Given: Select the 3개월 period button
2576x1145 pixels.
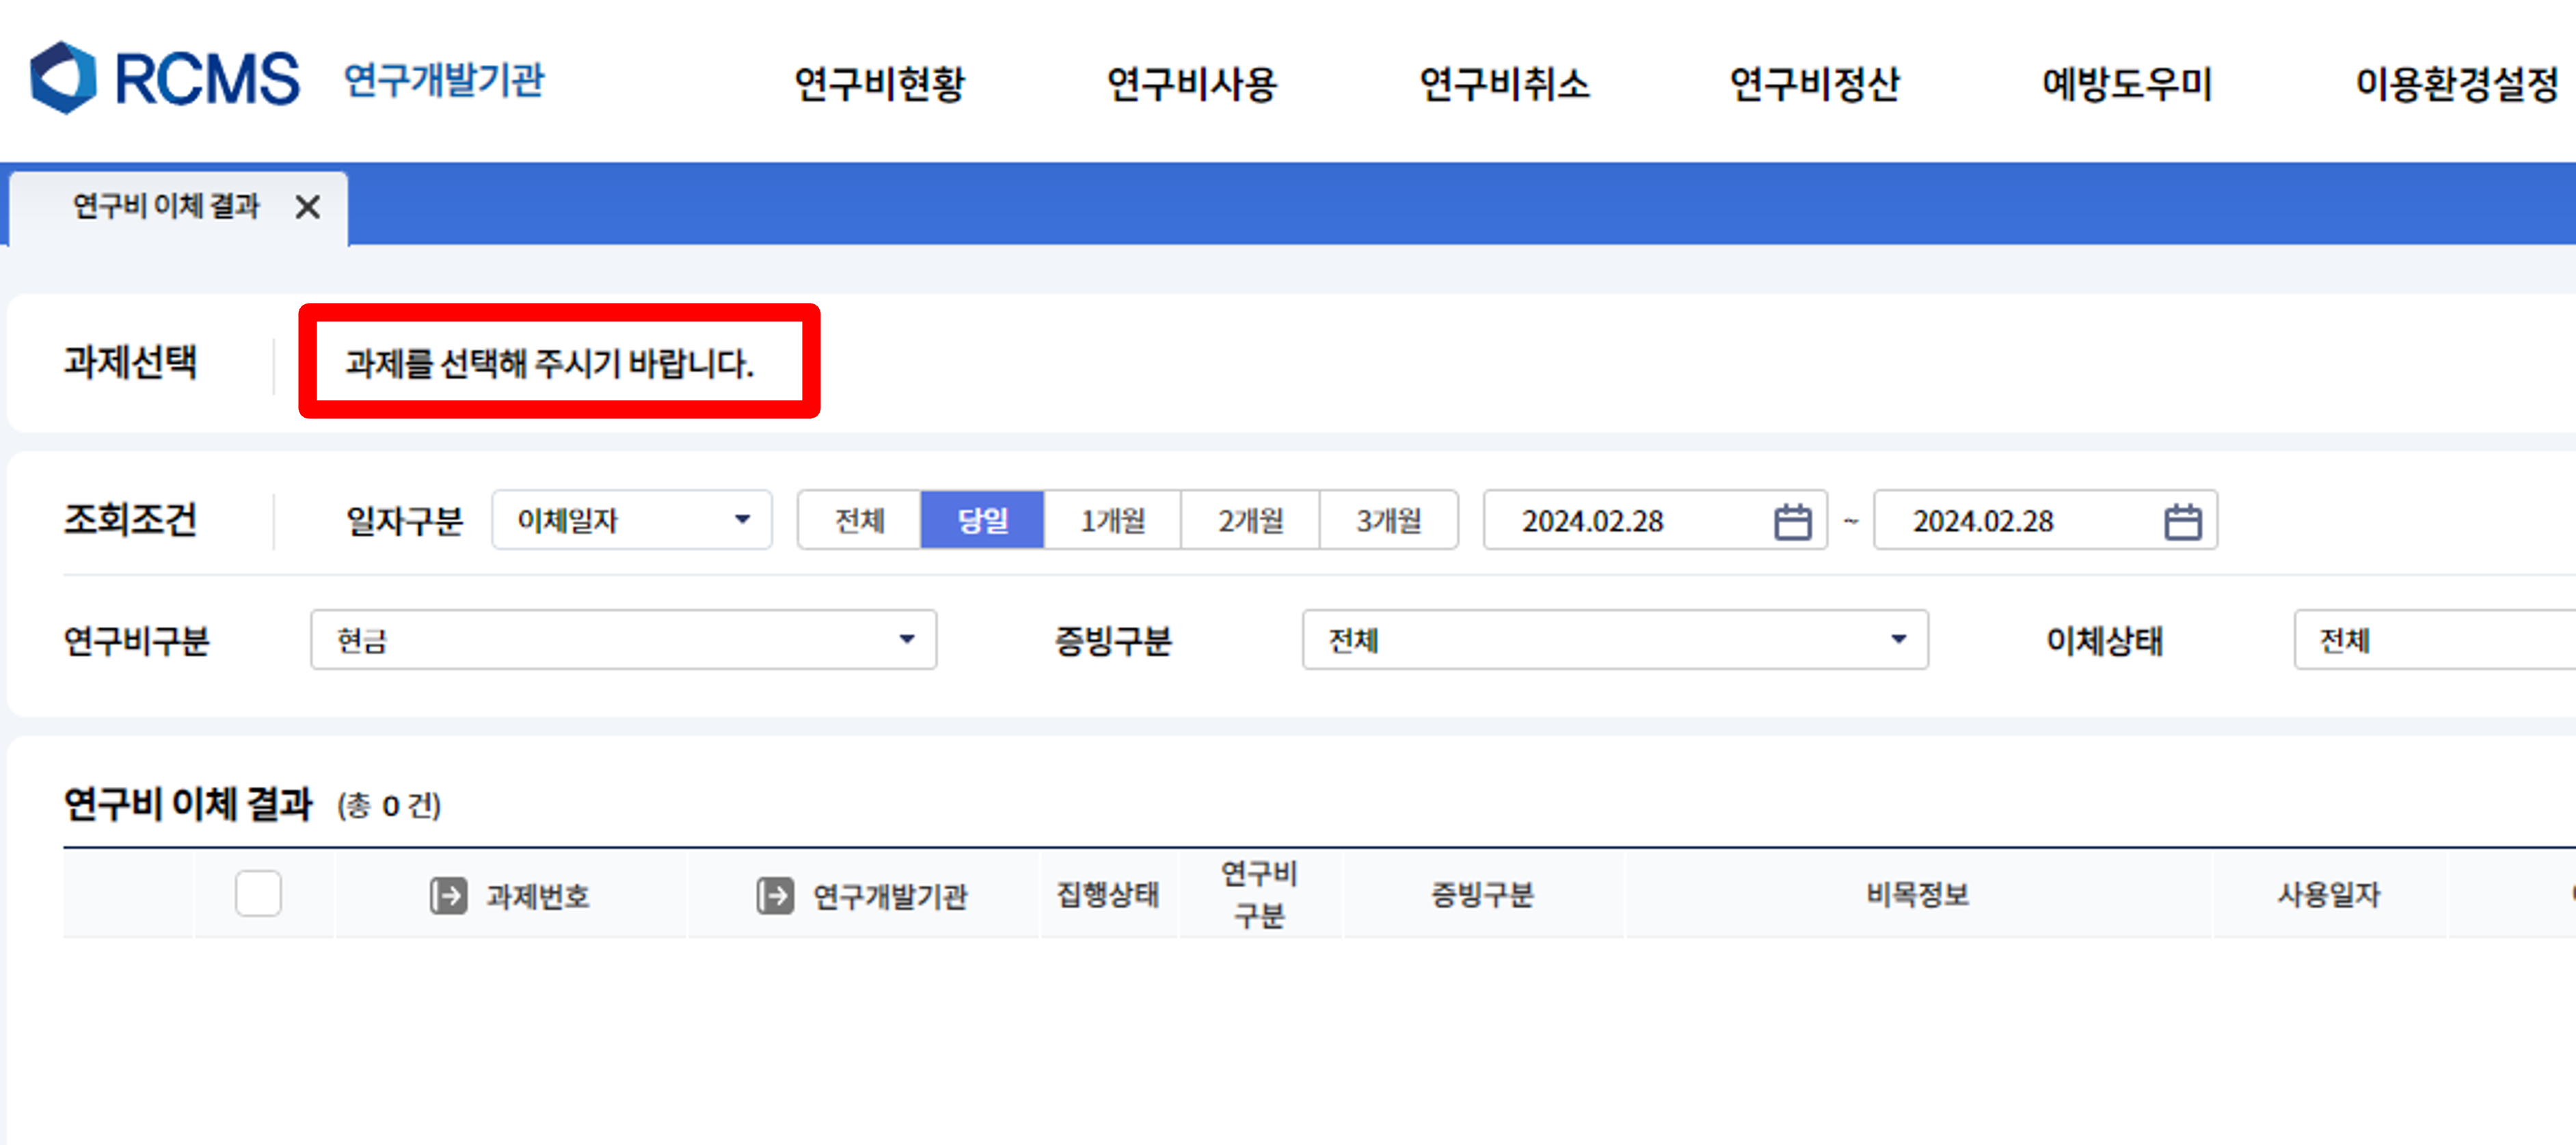Looking at the screenshot, I should pos(1388,520).
